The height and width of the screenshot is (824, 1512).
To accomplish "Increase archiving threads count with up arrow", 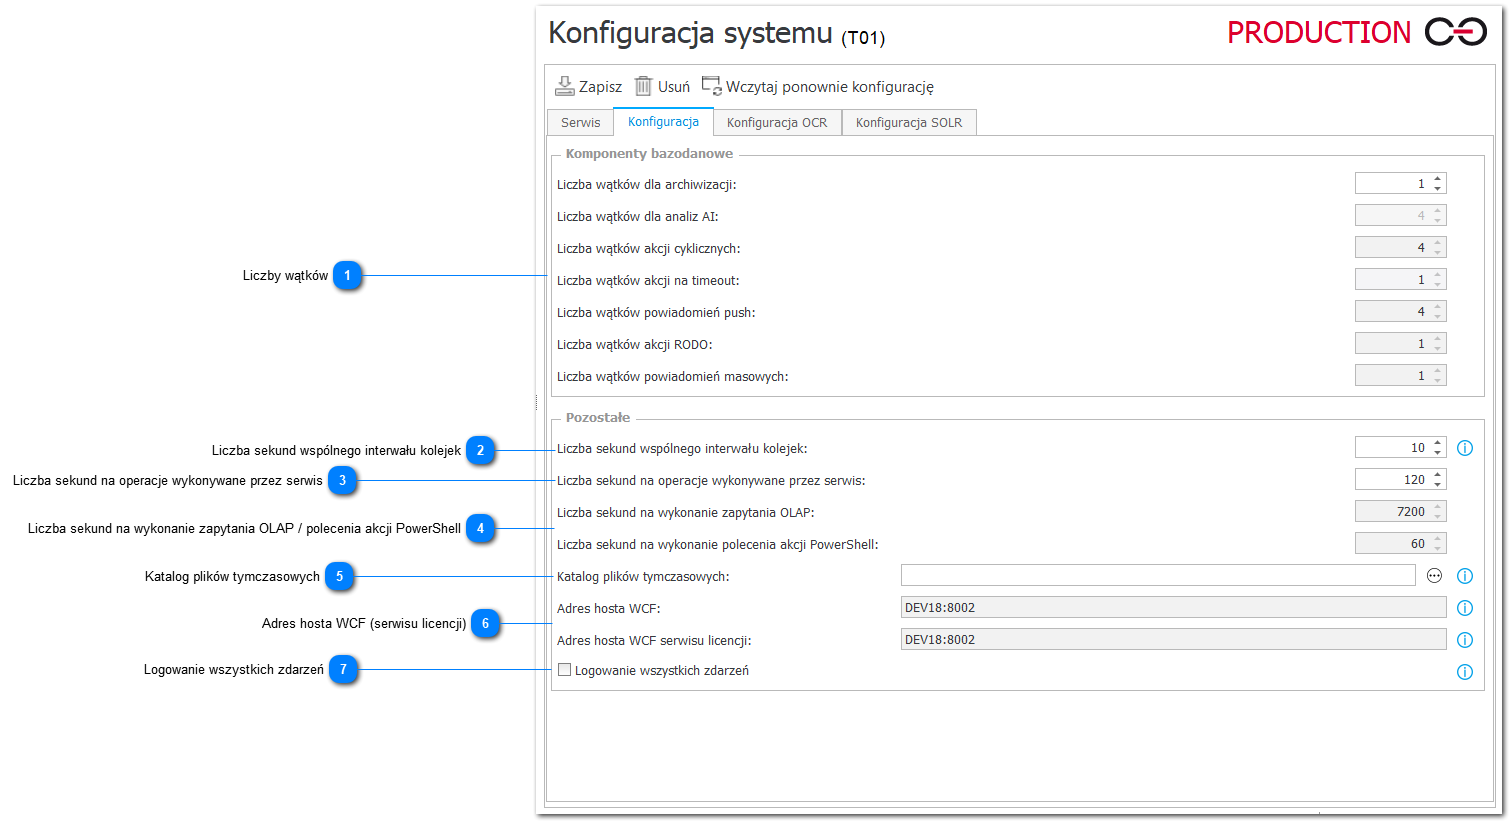I will [x=1437, y=179].
